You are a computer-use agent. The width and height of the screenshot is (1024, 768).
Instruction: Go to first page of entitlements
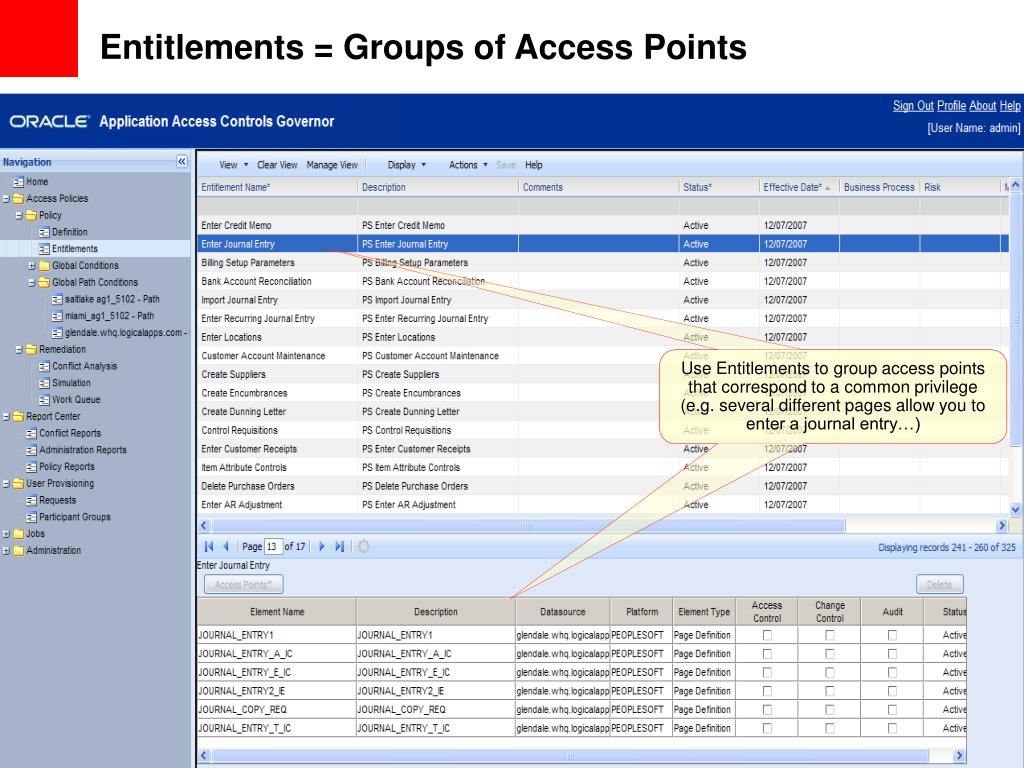tap(209, 547)
